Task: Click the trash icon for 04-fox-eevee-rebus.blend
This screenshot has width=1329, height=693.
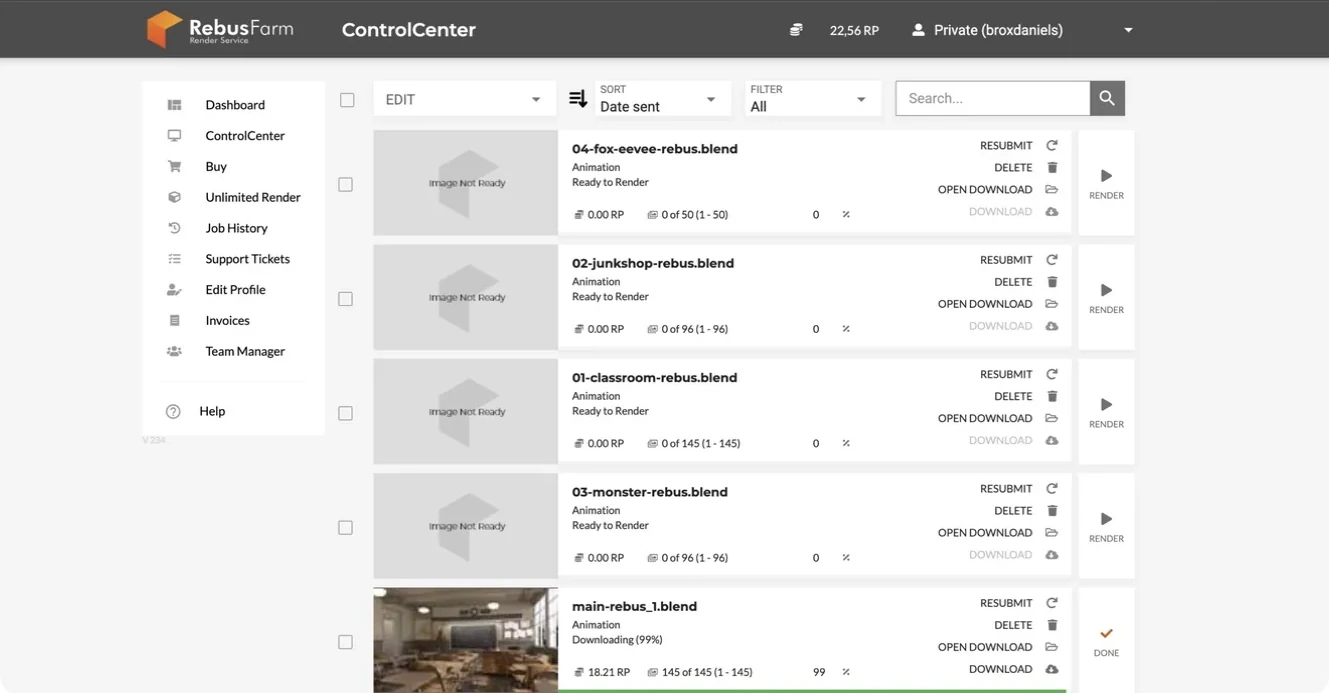Action: click(x=1052, y=168)
